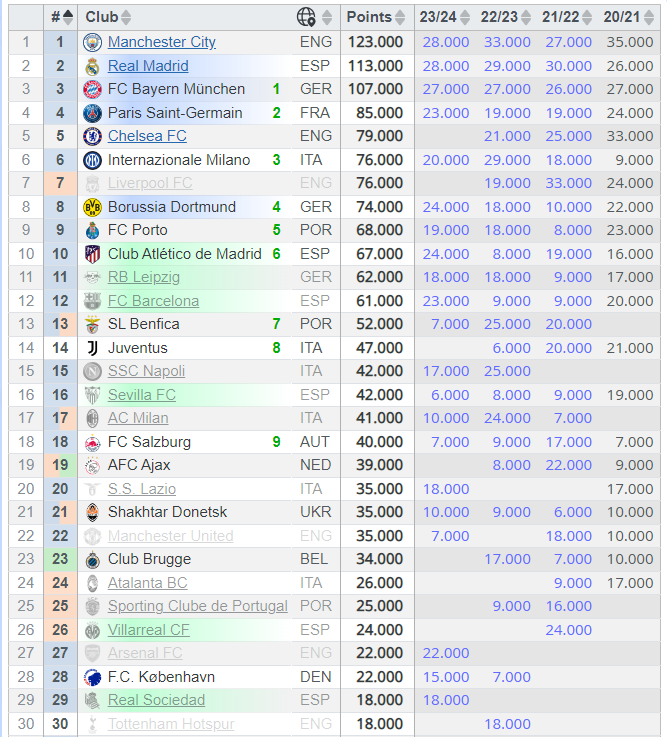
Task: Click Juventus 47.000 points cell
Action: pyautogui.click(x=379, y=348)
